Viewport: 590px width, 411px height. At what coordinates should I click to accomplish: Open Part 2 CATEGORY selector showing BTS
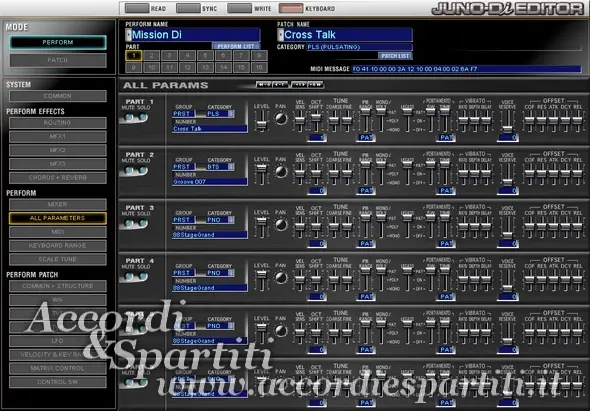pyautogui.click(x=220, y=167)
